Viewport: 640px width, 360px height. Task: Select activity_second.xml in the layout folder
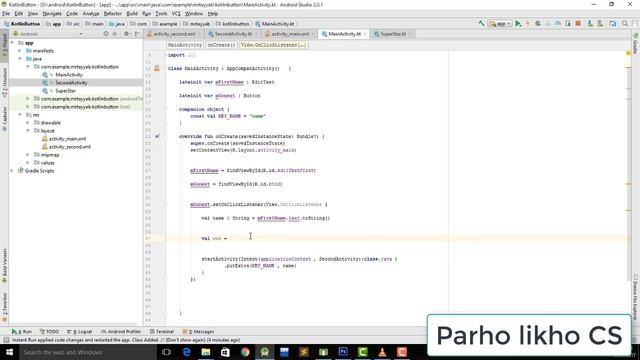point(70,147)
